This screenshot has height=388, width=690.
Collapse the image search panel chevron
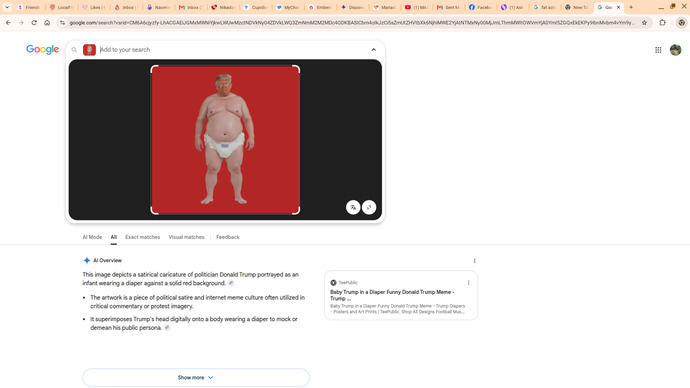point(373,50)
